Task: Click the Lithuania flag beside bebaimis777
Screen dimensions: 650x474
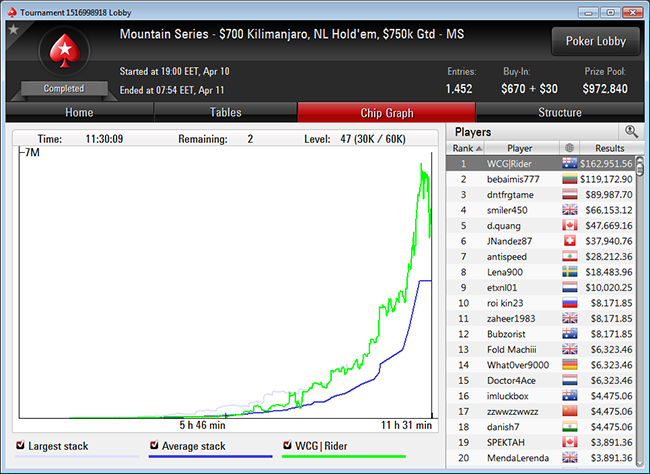Action: (570, 179)
